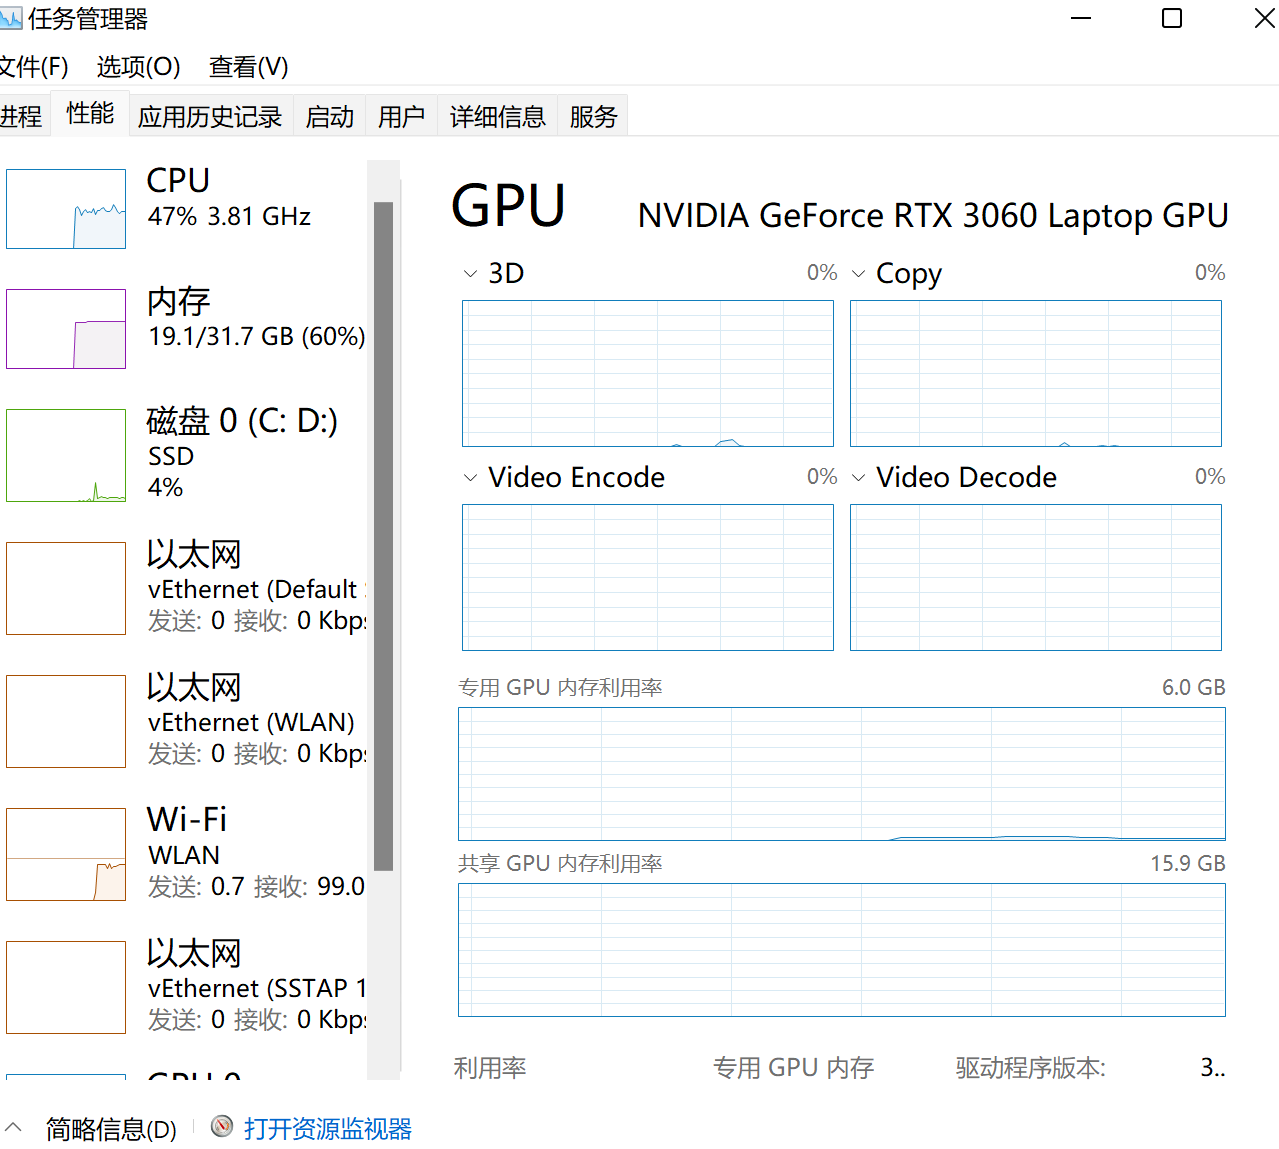
Task: Click the 打开资源监视器 link
Action: click(x=328, y=1129)
